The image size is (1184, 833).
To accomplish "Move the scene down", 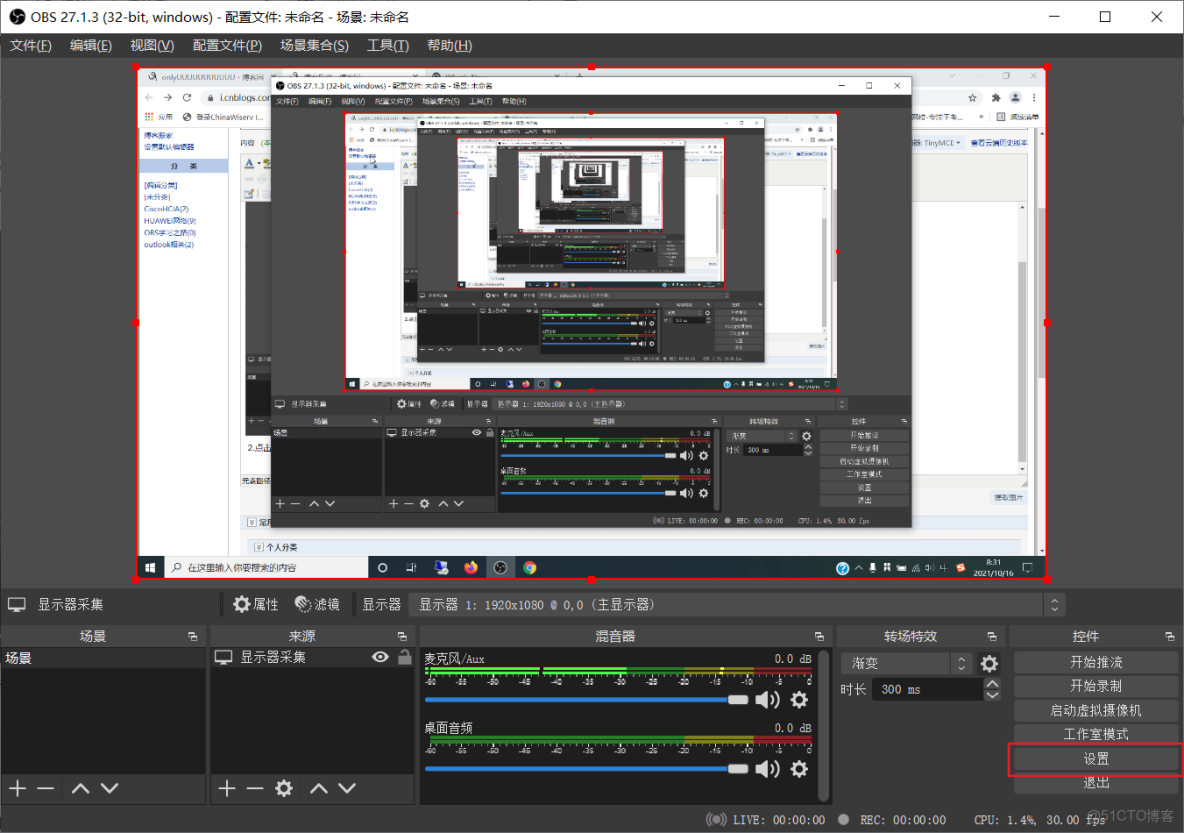I will tap(109, 788).
